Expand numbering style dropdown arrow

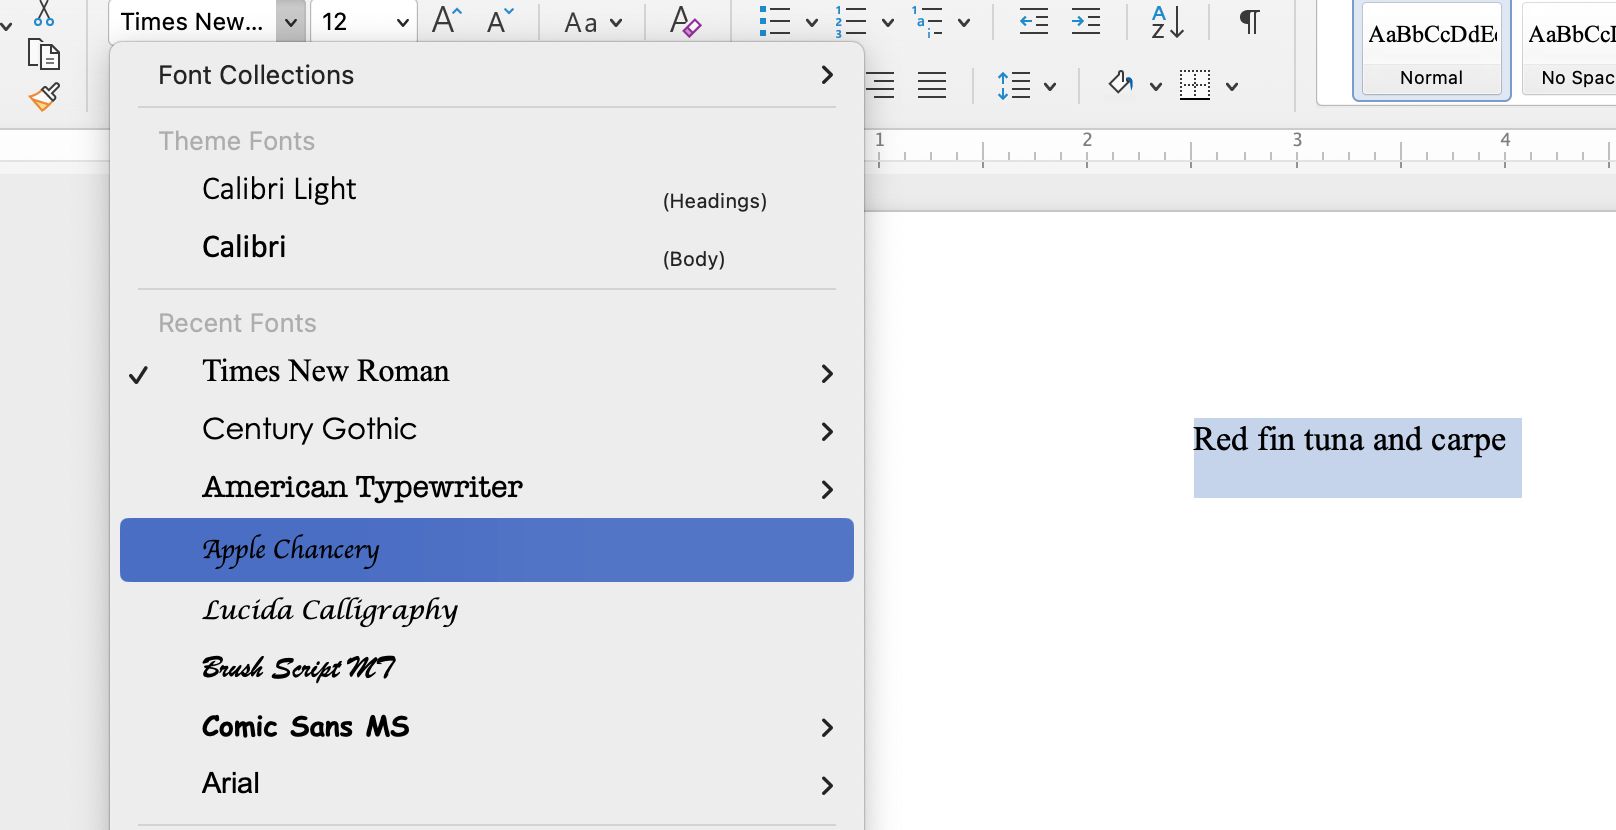pyautogui.click(x=888, y=22)
